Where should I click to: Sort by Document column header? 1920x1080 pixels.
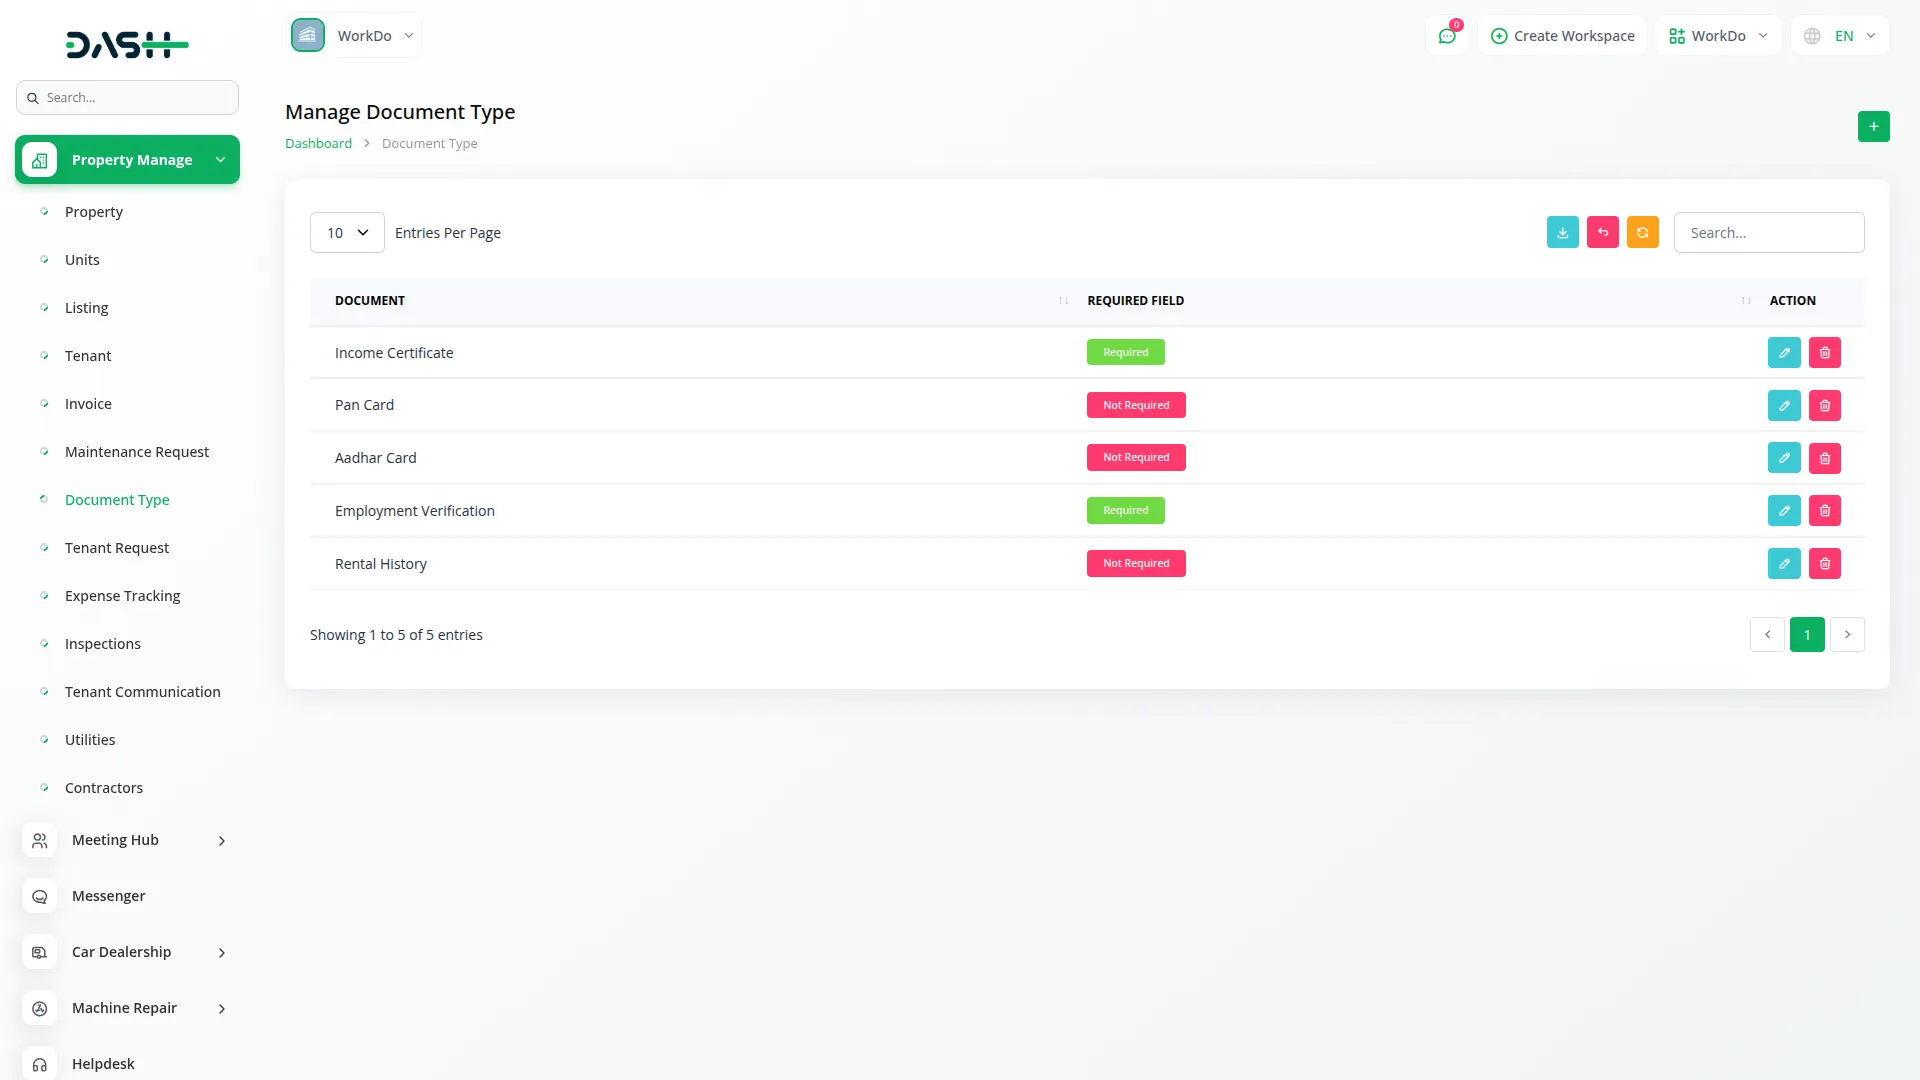[370, 300]
